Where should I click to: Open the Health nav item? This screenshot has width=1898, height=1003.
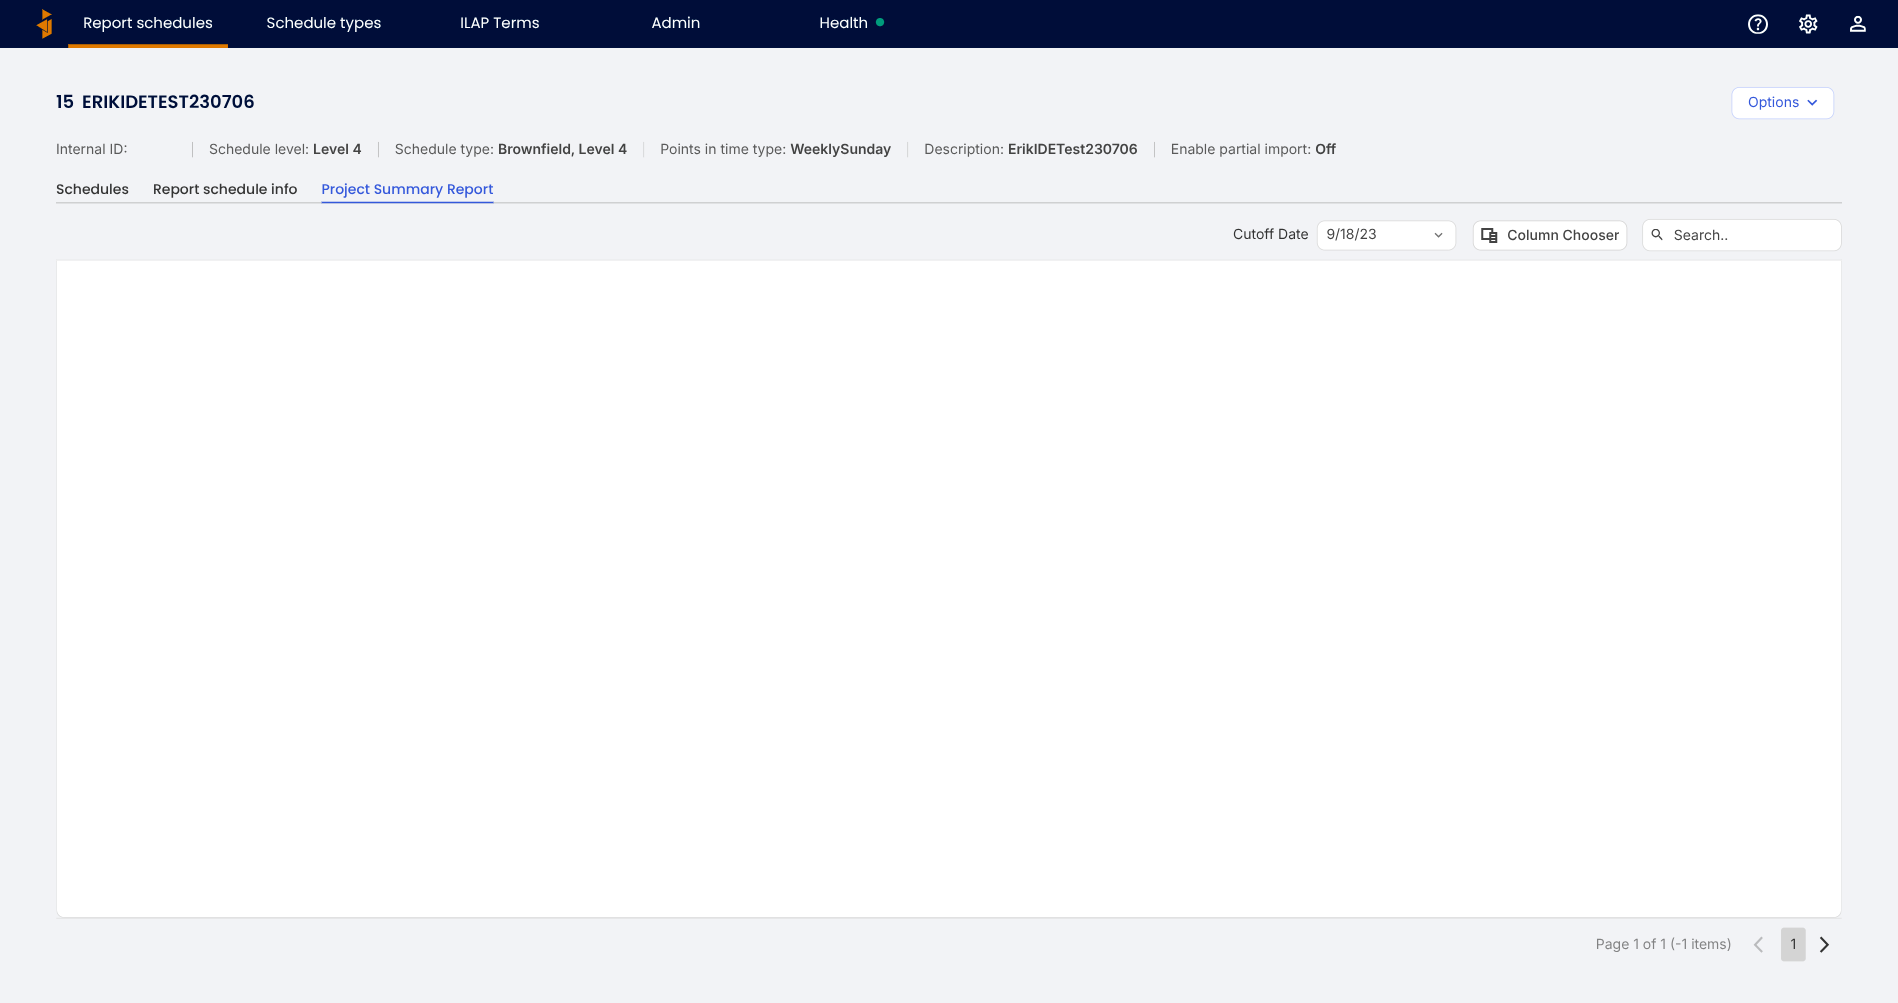pos(852,23)
